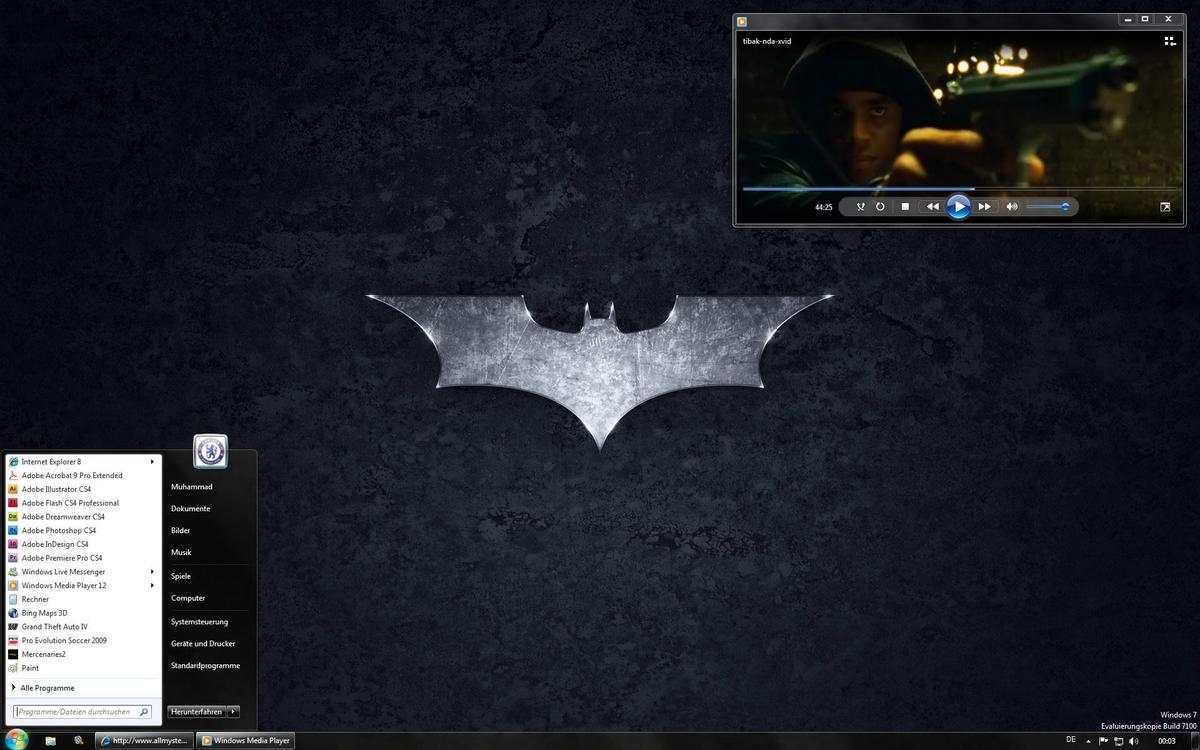
Task: Launch Adobe Illustrator CS4
Action: [56, 490]
